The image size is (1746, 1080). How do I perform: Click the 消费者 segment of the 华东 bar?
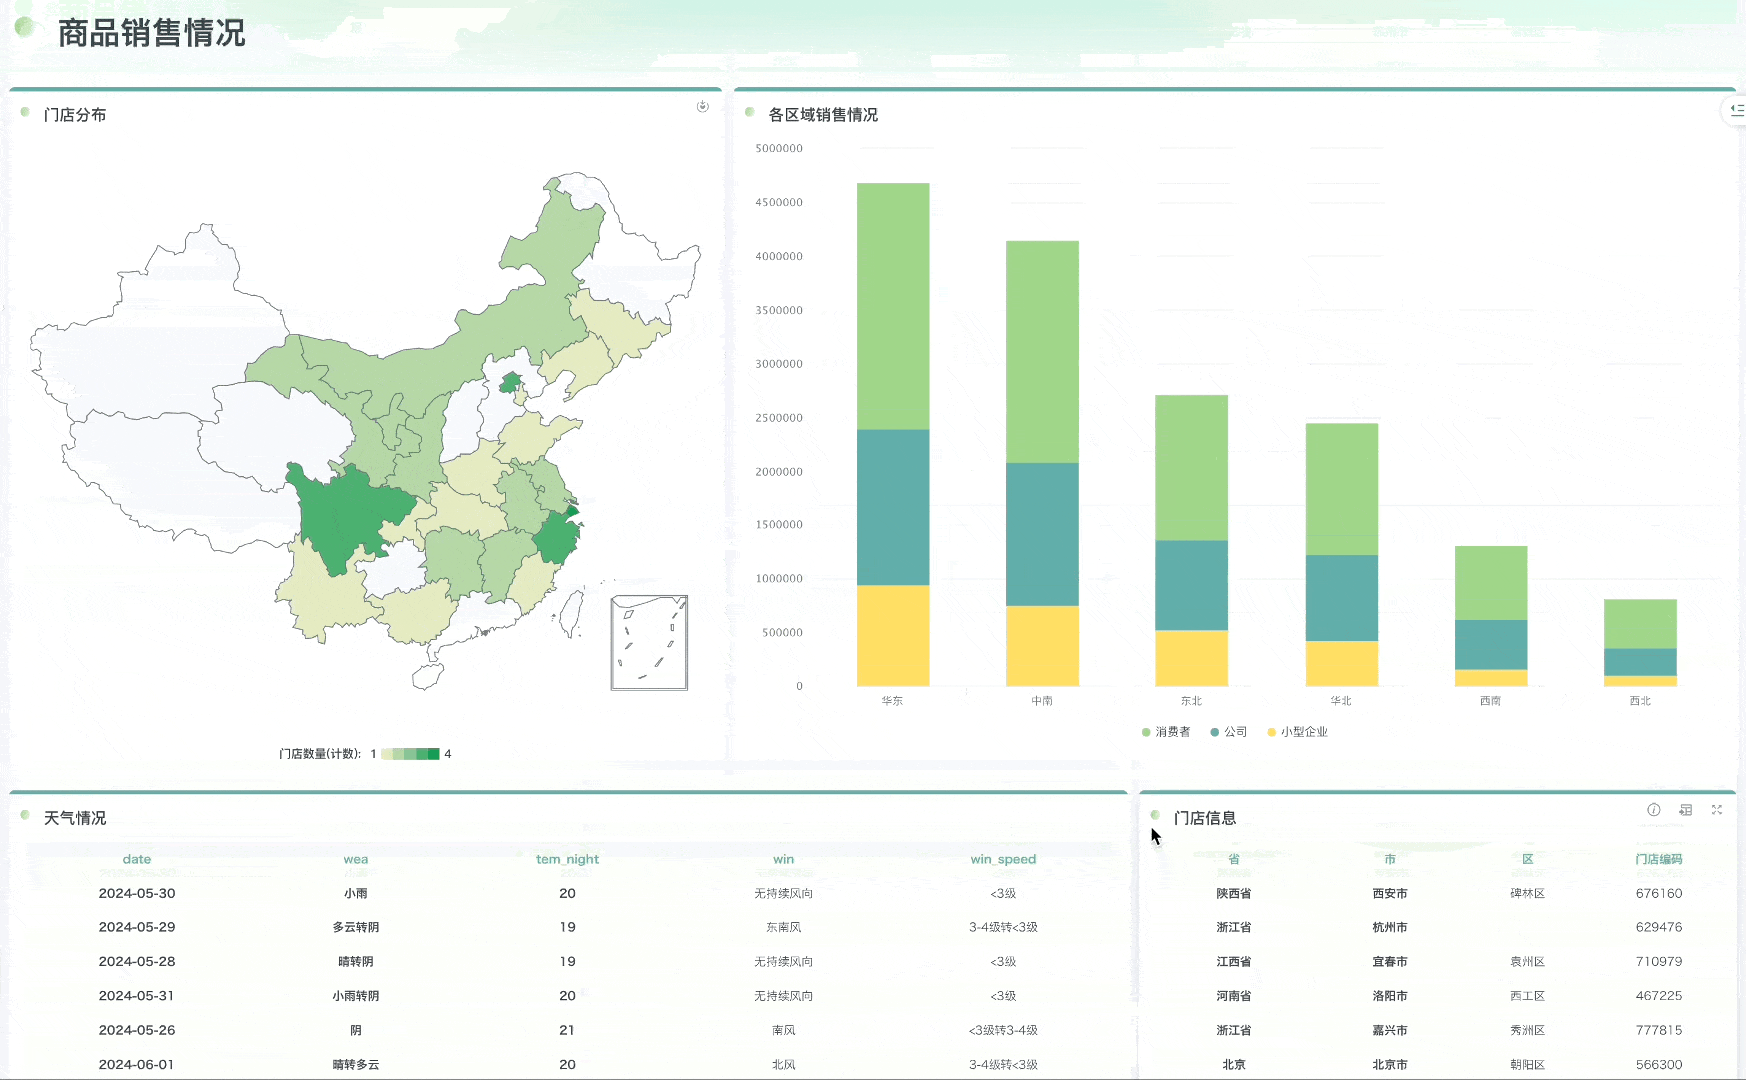click(893, 306)
